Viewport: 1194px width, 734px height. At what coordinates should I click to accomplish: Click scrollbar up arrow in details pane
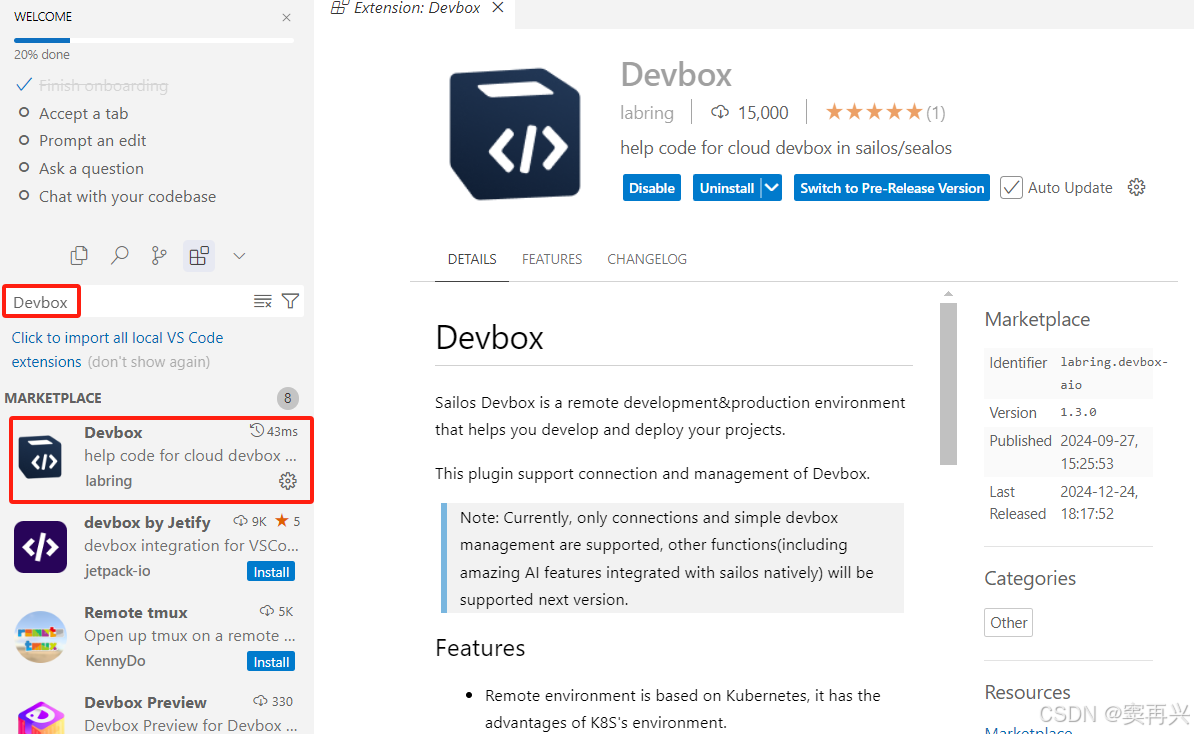[948, 293]
